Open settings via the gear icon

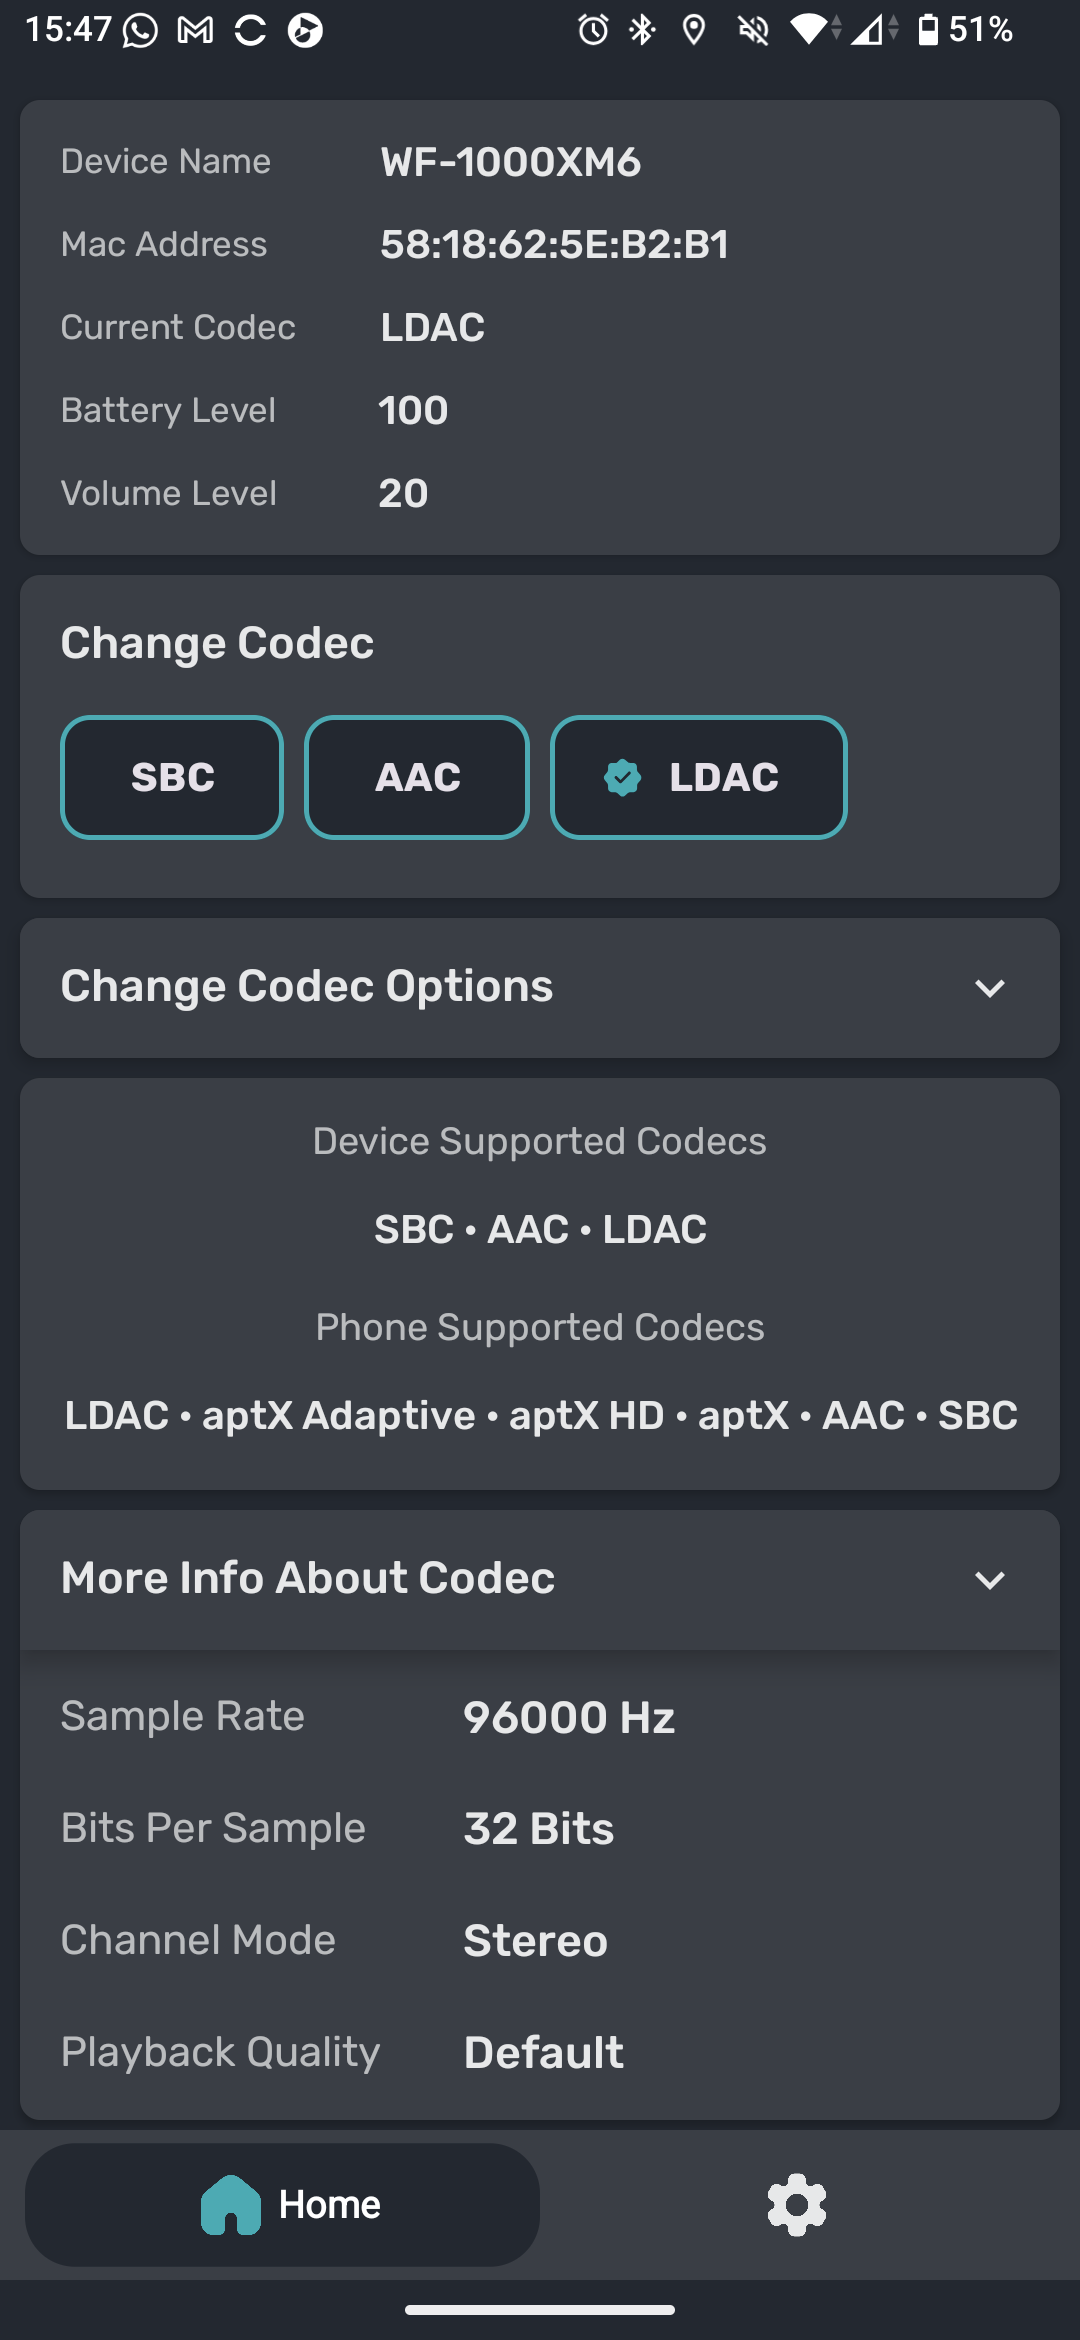coord(796,2204)
